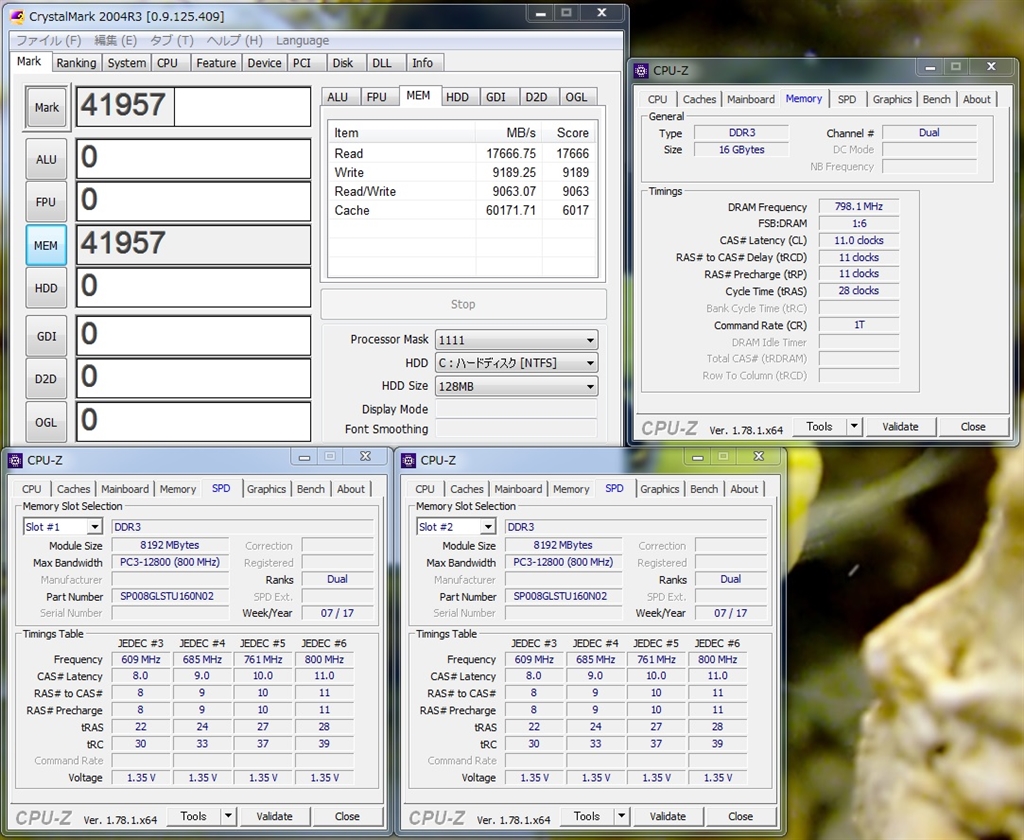Click Validate in the Memory CPU-Z window
This screenshot has width=1024, height=840.
[900, 427]
